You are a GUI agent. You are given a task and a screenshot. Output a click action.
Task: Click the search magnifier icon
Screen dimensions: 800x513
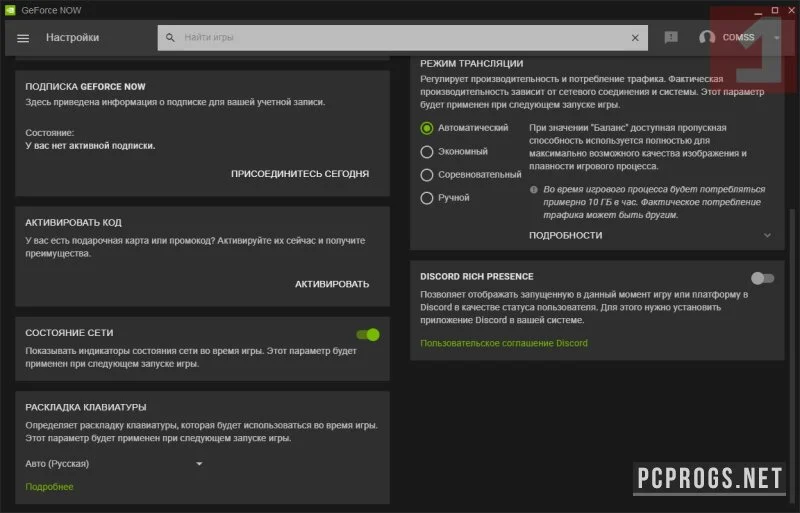pos(170,38)
